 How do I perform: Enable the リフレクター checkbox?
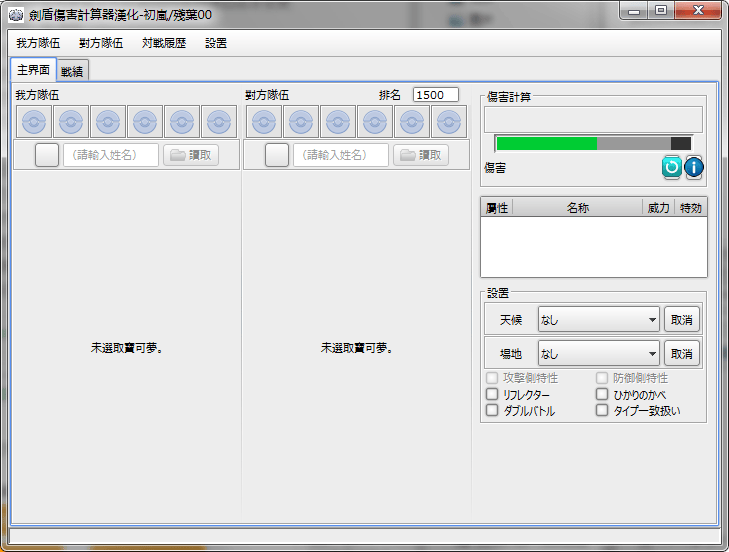[492, 395]
